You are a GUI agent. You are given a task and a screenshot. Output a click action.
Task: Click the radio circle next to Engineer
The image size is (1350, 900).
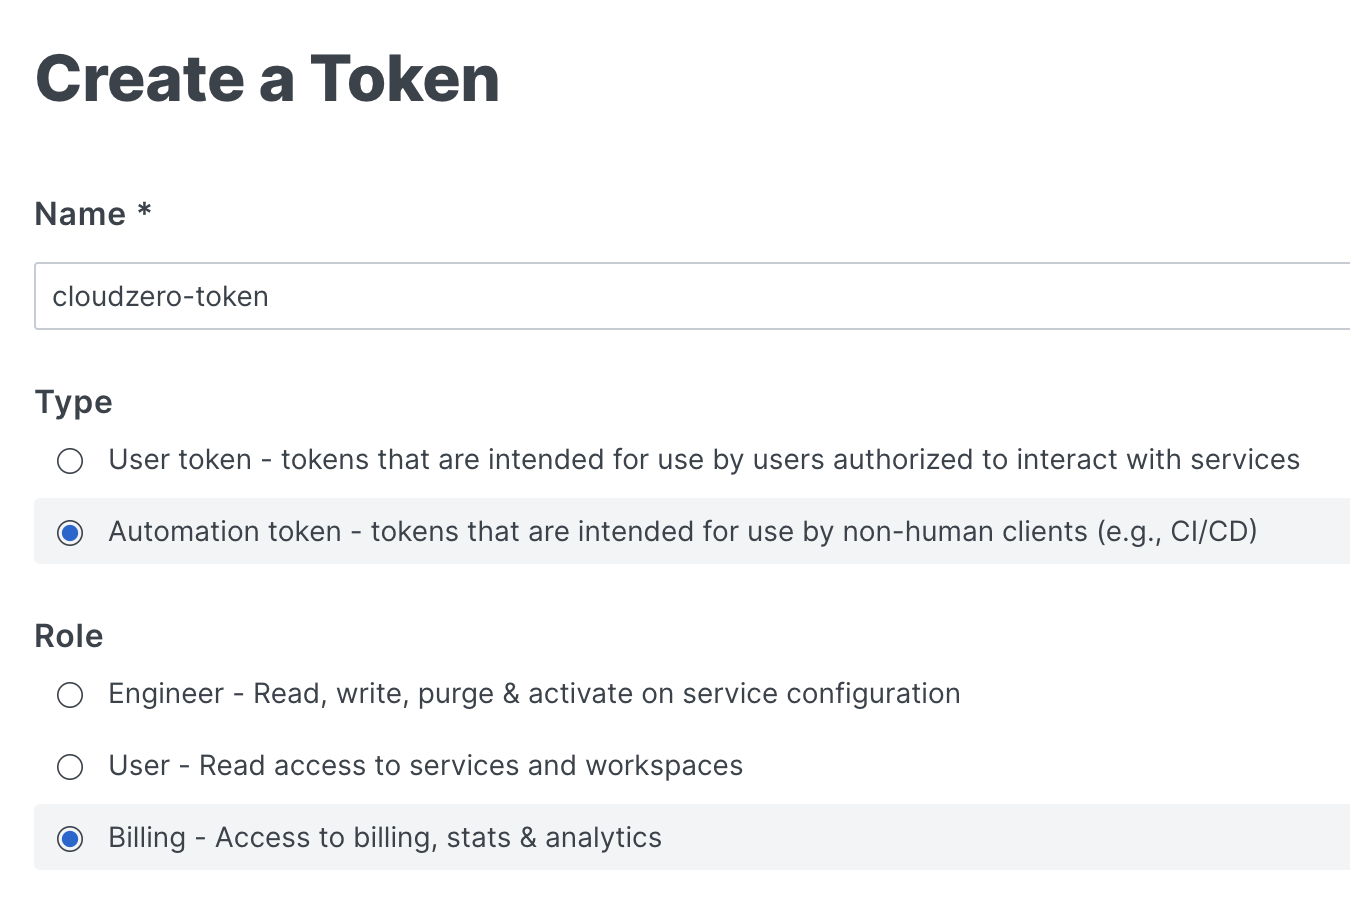(x=70, y=695)
